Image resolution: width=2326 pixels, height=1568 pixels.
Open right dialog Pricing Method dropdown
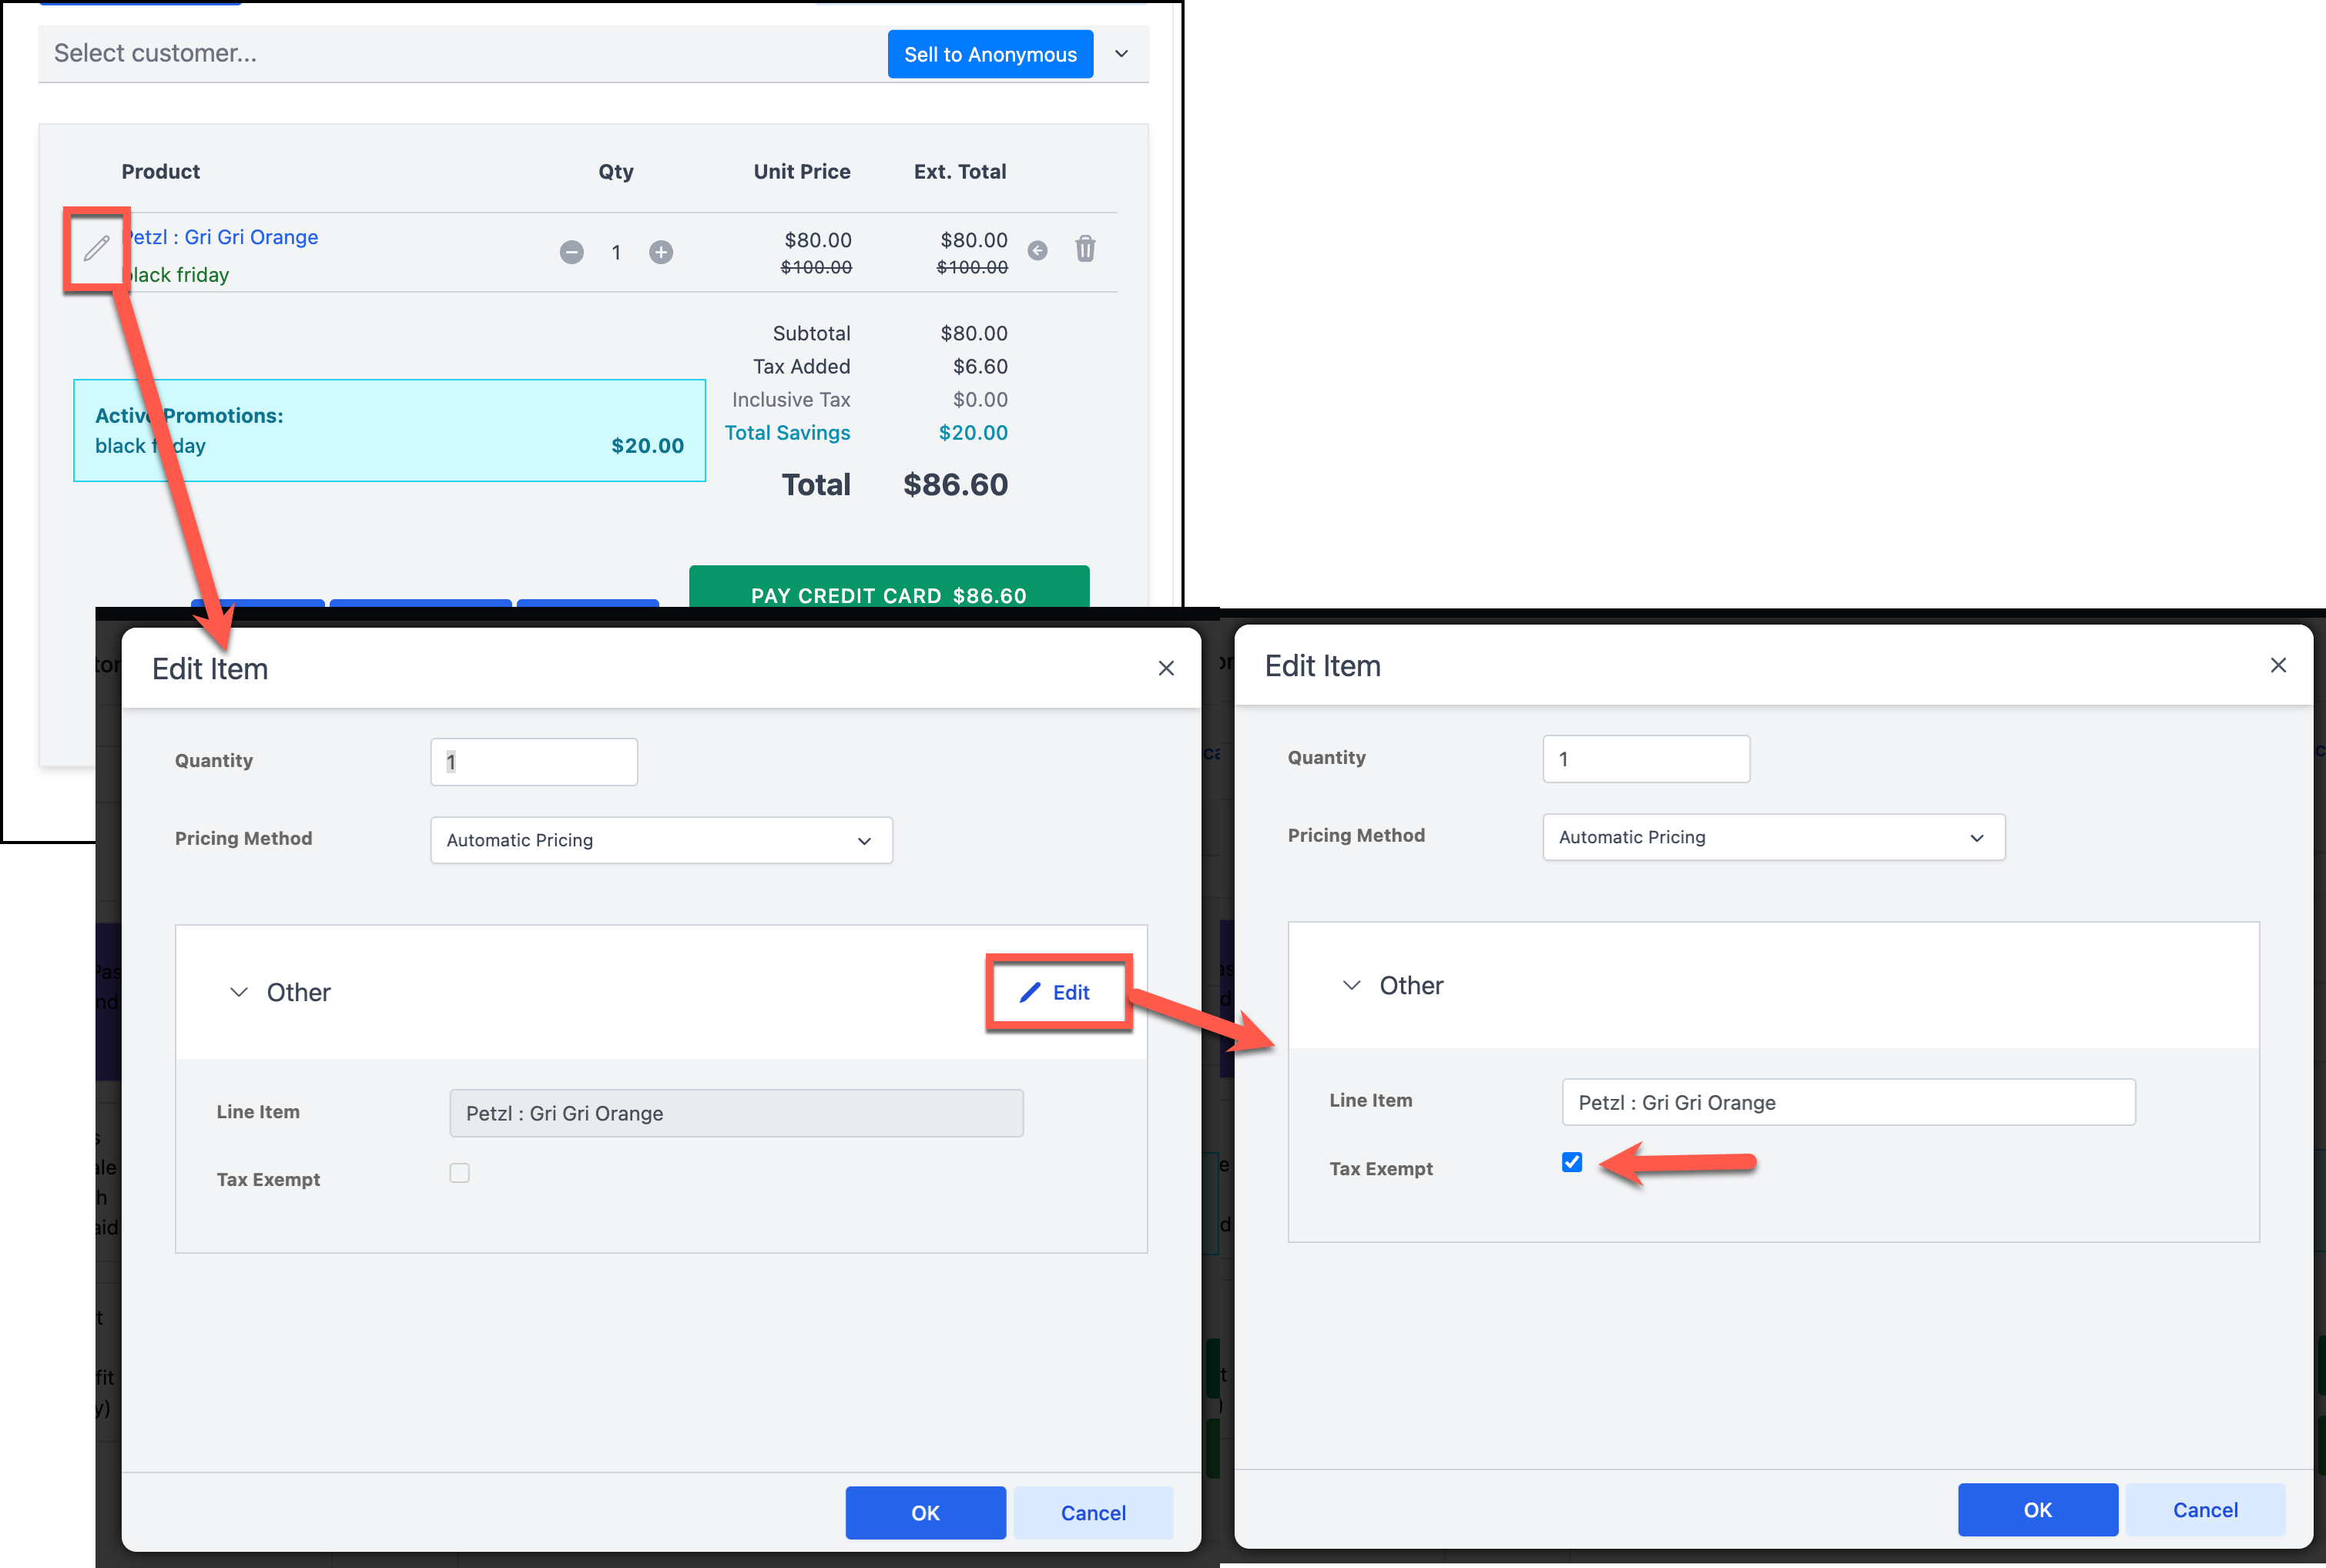1773,837
